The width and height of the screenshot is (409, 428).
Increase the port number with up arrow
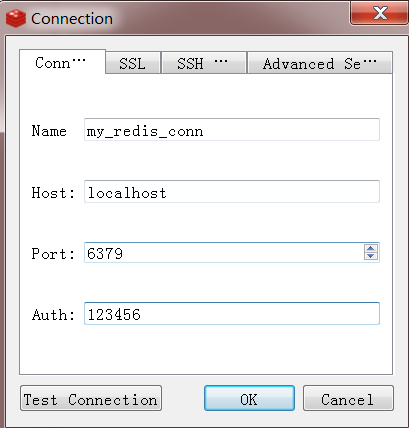pos(371,248)
